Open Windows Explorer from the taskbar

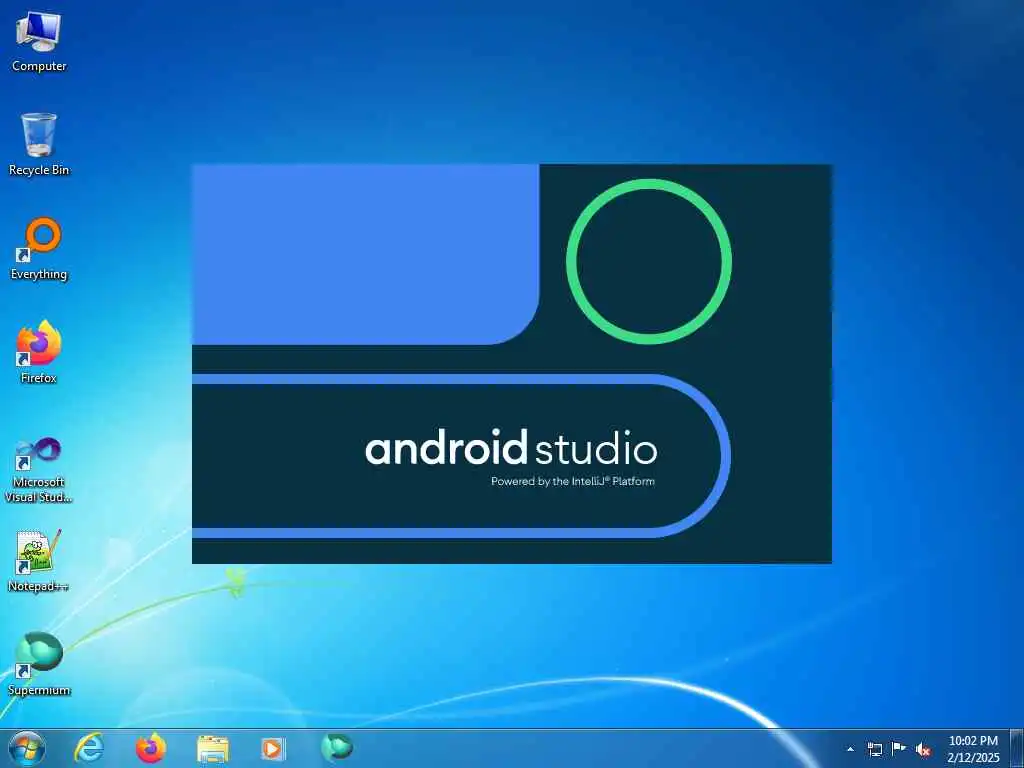pyautogui.click(x=213, y=749)
